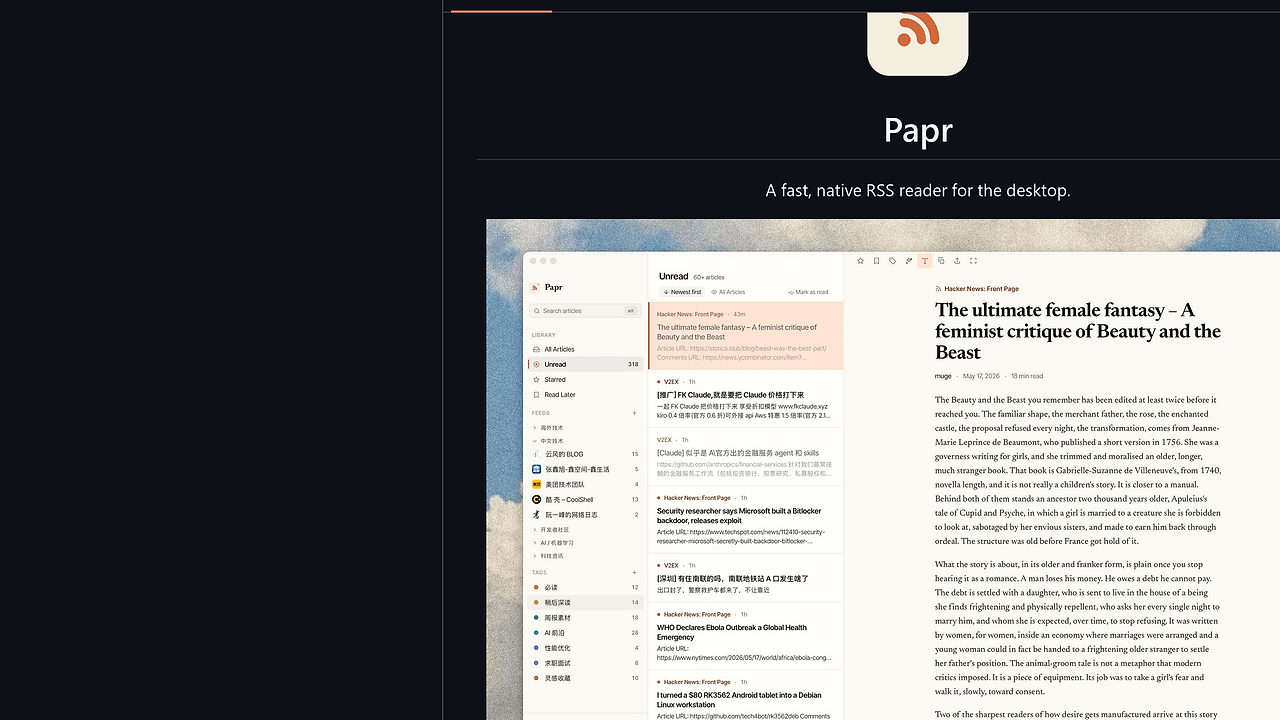The width and height of the screenshot is (1280, 720).
Task: Click the main article headline
Action: pos(1078,331)
